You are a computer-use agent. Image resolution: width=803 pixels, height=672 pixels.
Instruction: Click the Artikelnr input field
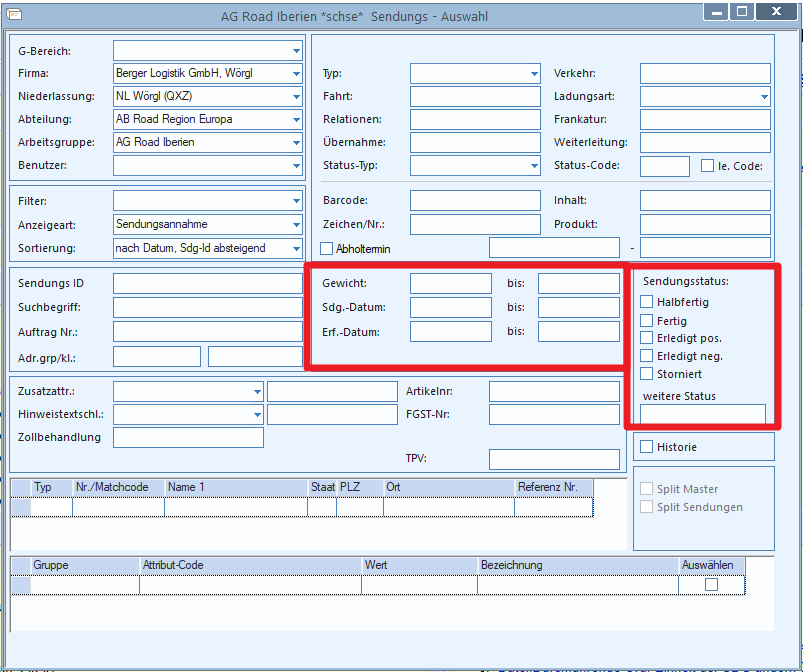554,391
